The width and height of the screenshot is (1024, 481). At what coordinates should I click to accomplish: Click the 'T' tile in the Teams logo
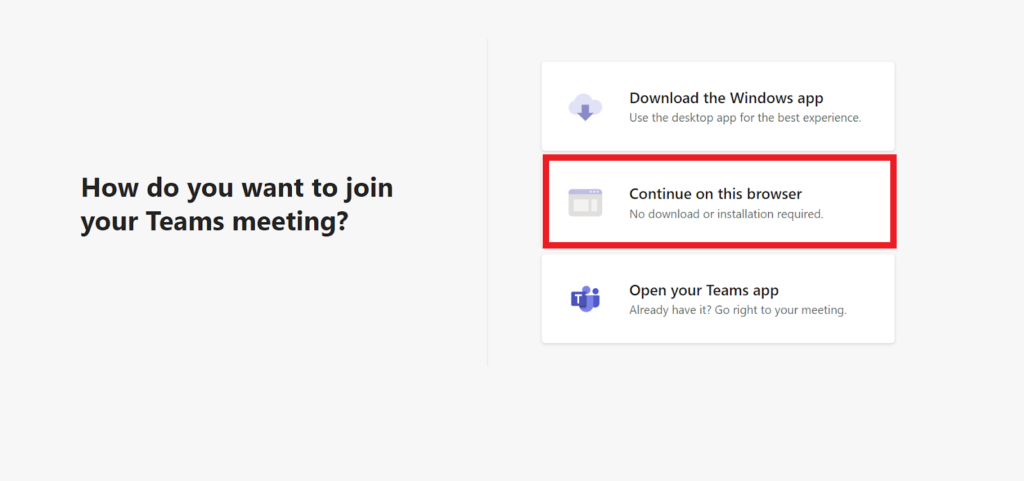click(580, 299)
